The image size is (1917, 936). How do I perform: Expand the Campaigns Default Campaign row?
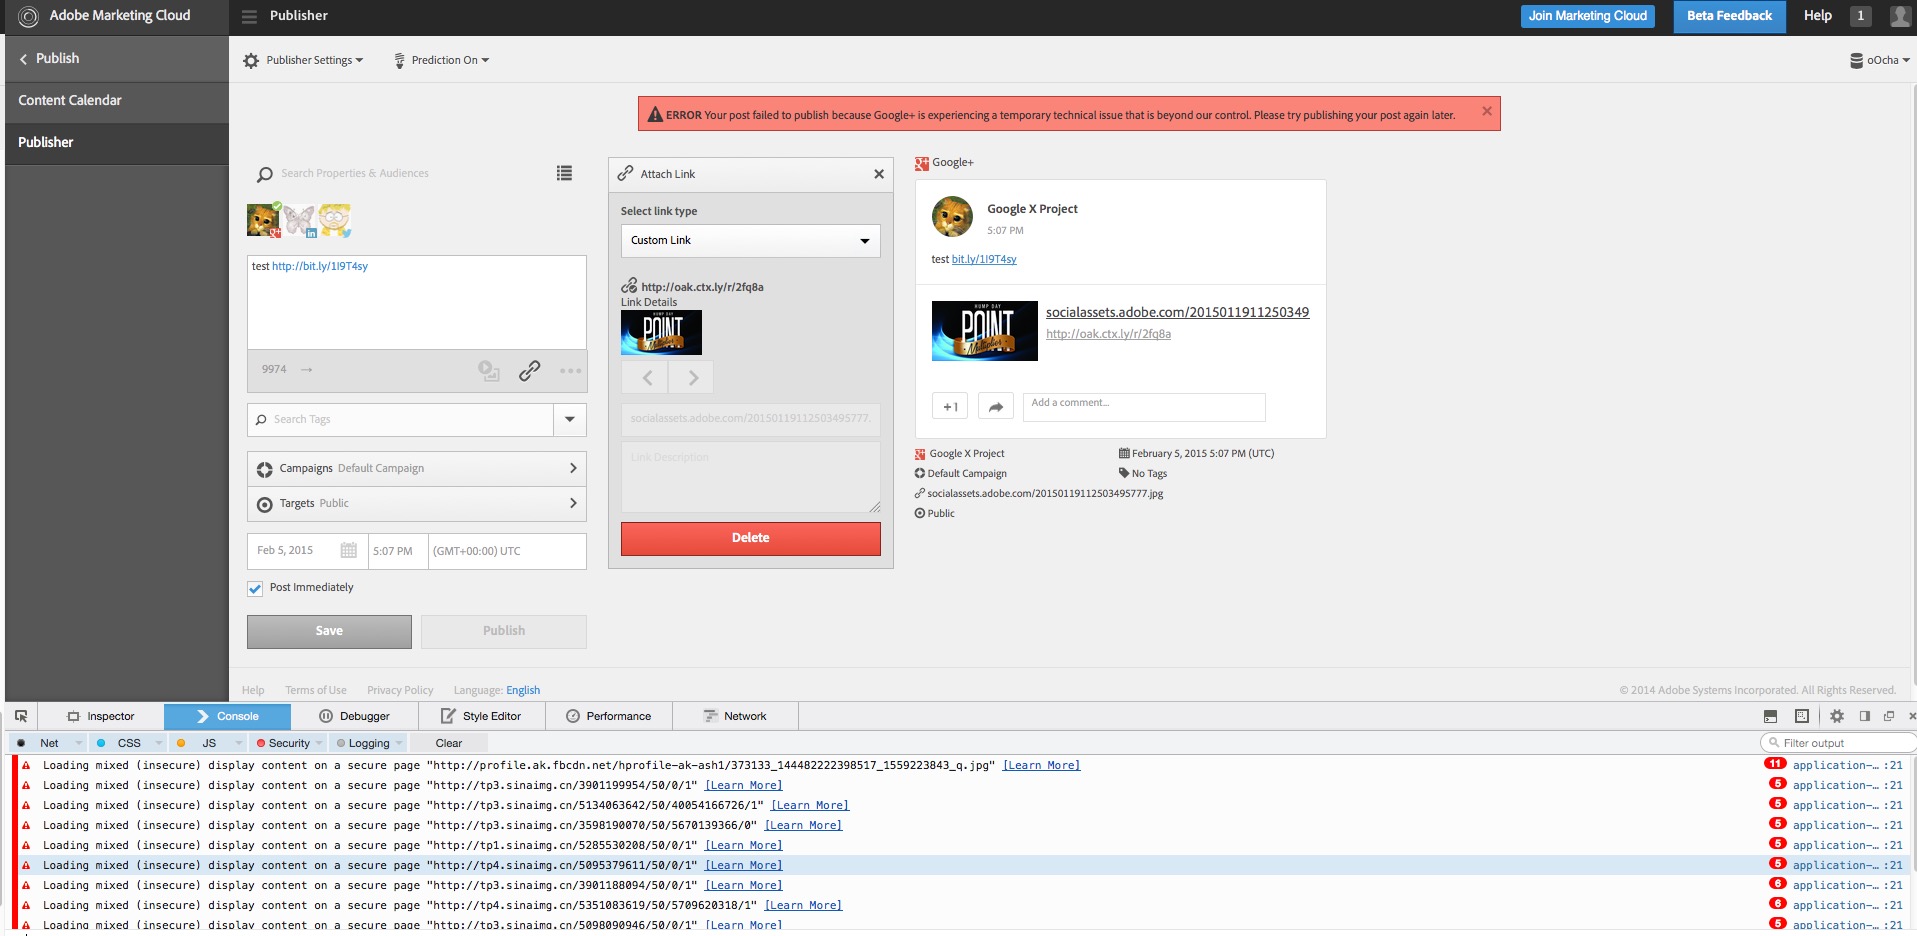(x=416, y=469)
